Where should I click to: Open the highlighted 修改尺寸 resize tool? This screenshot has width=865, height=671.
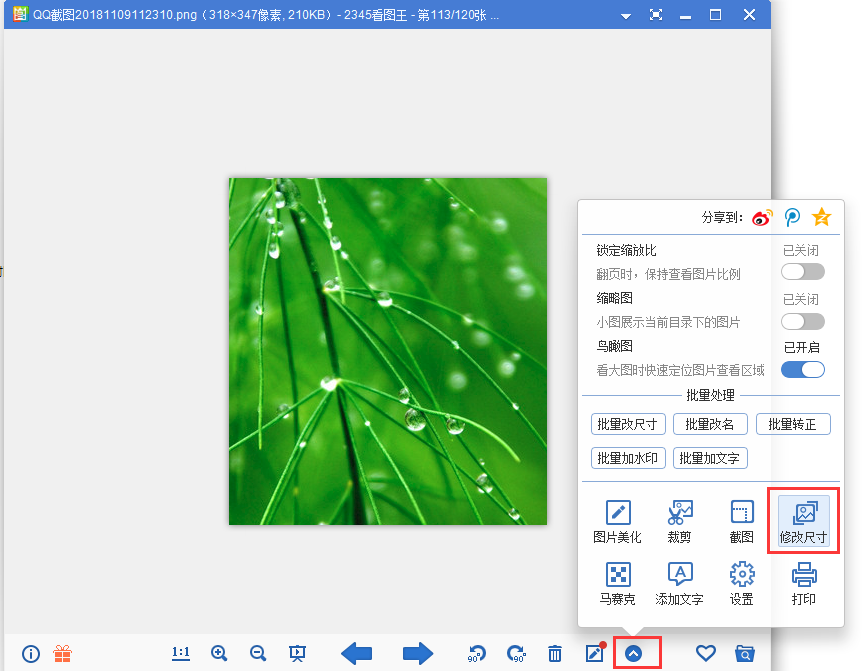pos(803,521)
